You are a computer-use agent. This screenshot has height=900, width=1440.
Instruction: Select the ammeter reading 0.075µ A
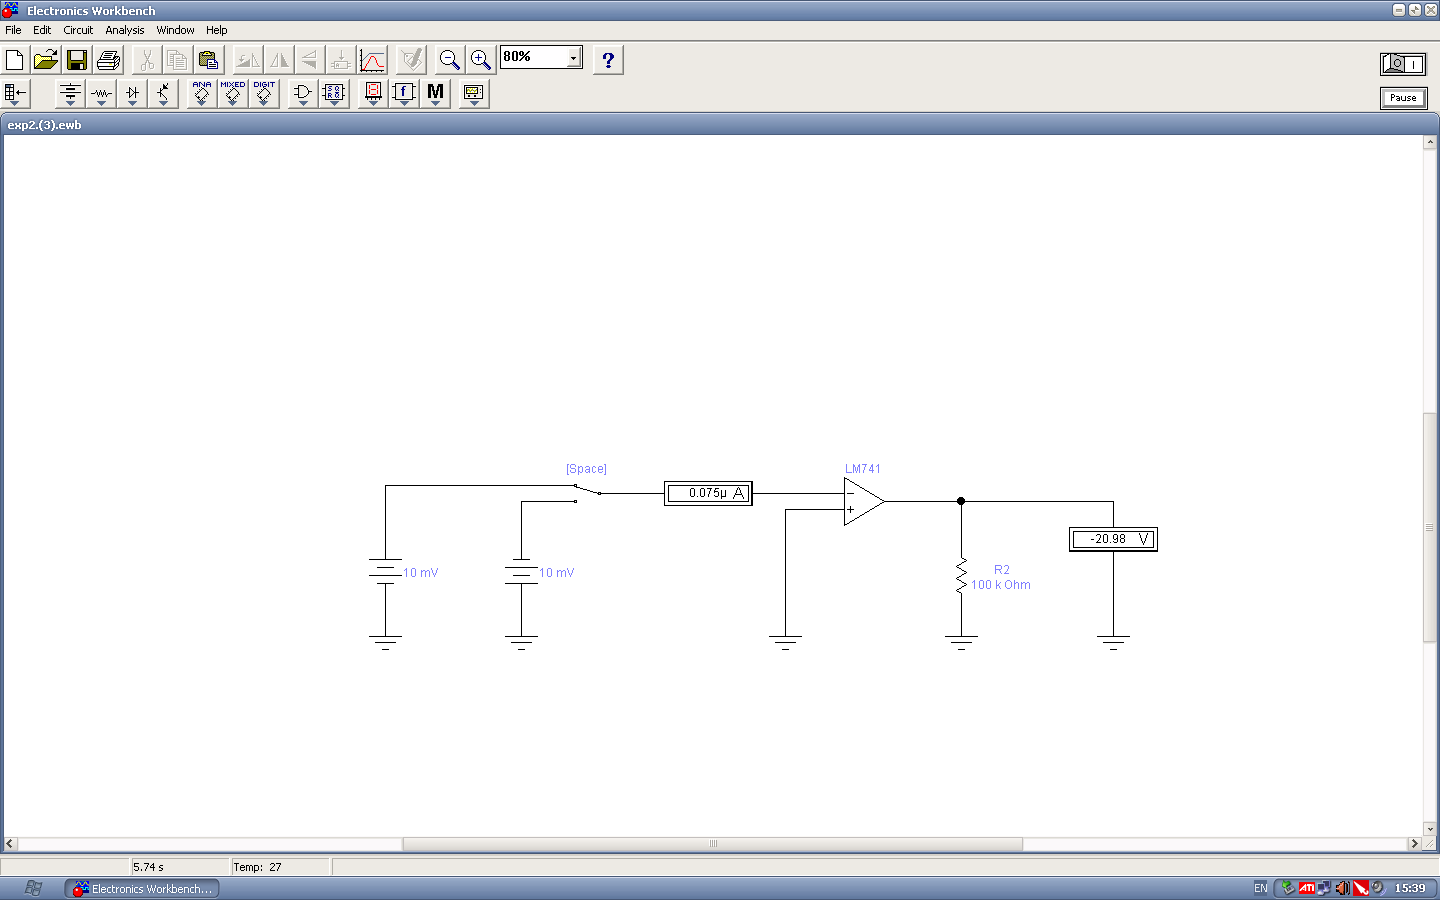point(708,493)
